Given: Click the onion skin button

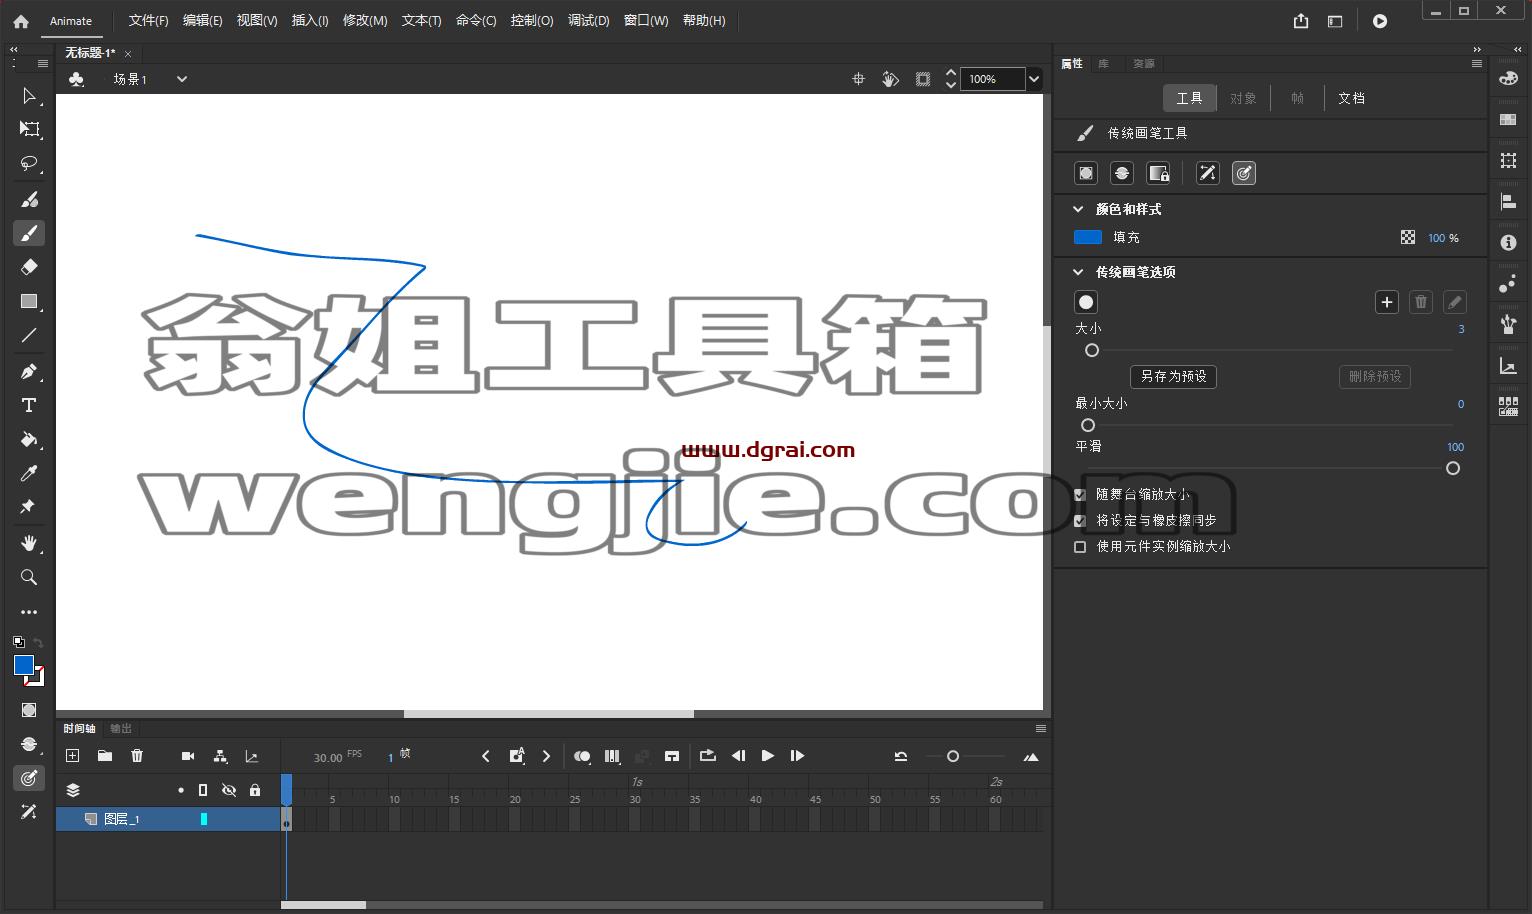Looking at the screenshot, I should pos(582,756).
